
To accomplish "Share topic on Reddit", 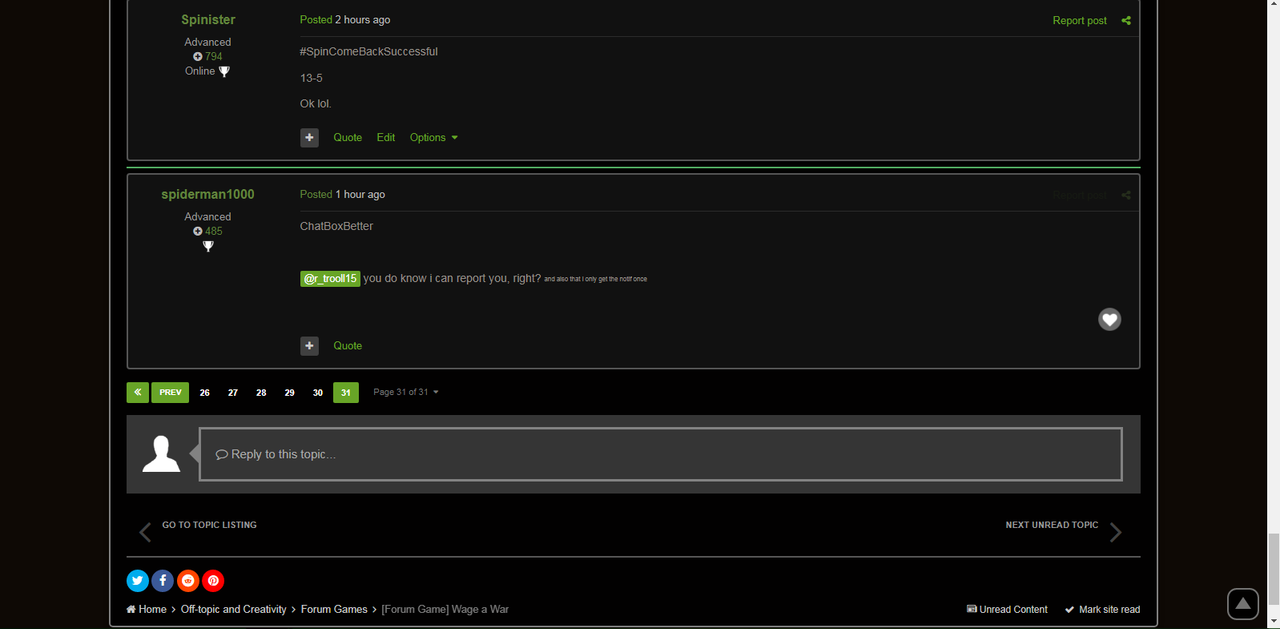I will click(x=188, y=581).
